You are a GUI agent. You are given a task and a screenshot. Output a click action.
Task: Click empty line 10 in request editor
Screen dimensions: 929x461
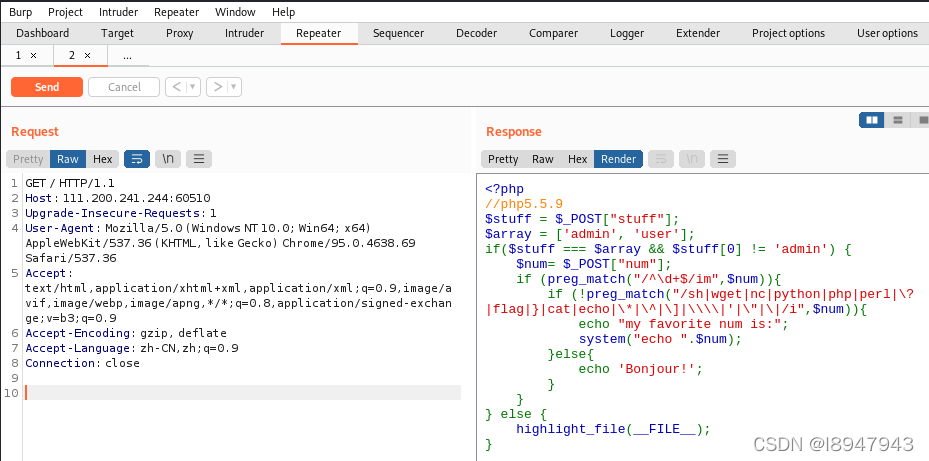tap(243, 392)
